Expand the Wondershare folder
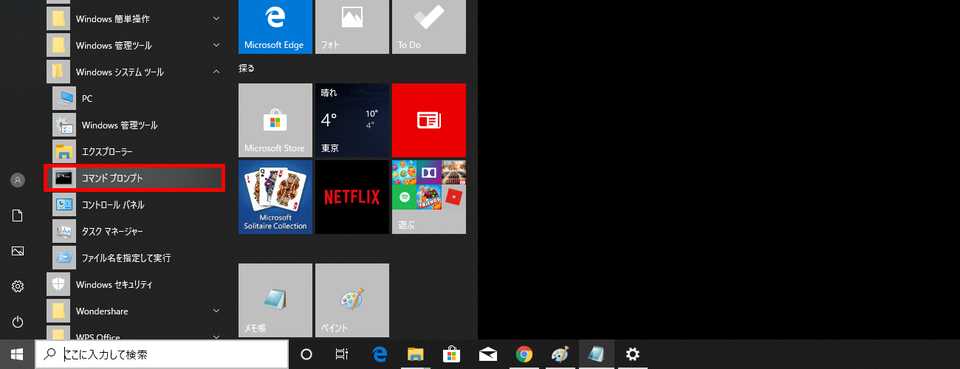 [135, 311]
